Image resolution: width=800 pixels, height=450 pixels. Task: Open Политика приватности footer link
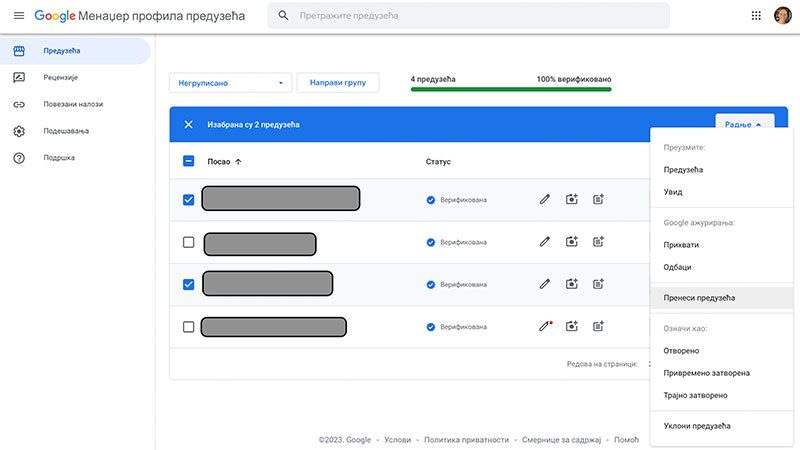coord(466,440)
